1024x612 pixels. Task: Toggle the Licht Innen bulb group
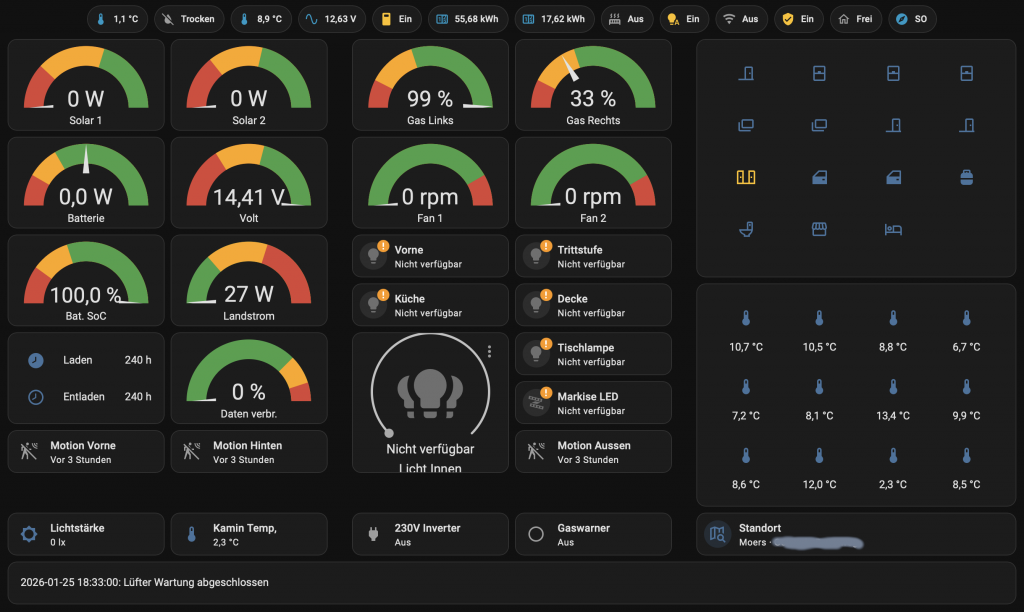coord(430,393)
